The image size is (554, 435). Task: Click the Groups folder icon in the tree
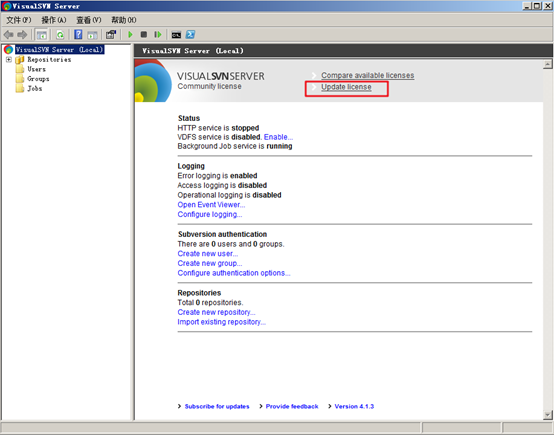[20, 78]
